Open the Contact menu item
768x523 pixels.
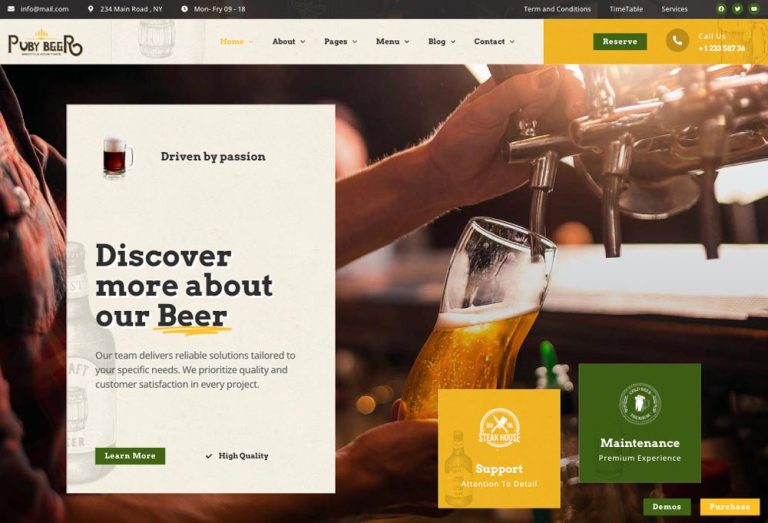coord(494,42)
